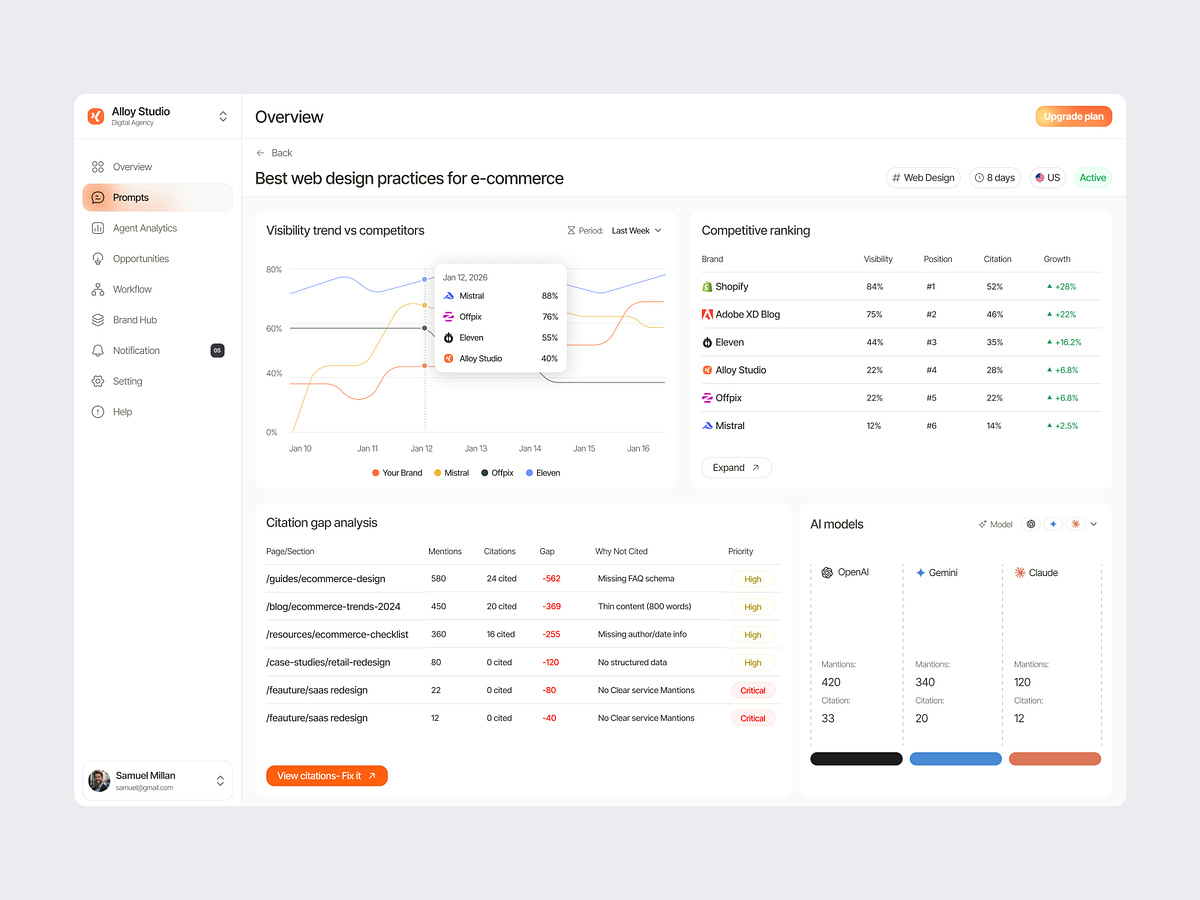The image size is (1200, 900).
Task: Click the Upgrade plan button
Action: coord(1073,117)
